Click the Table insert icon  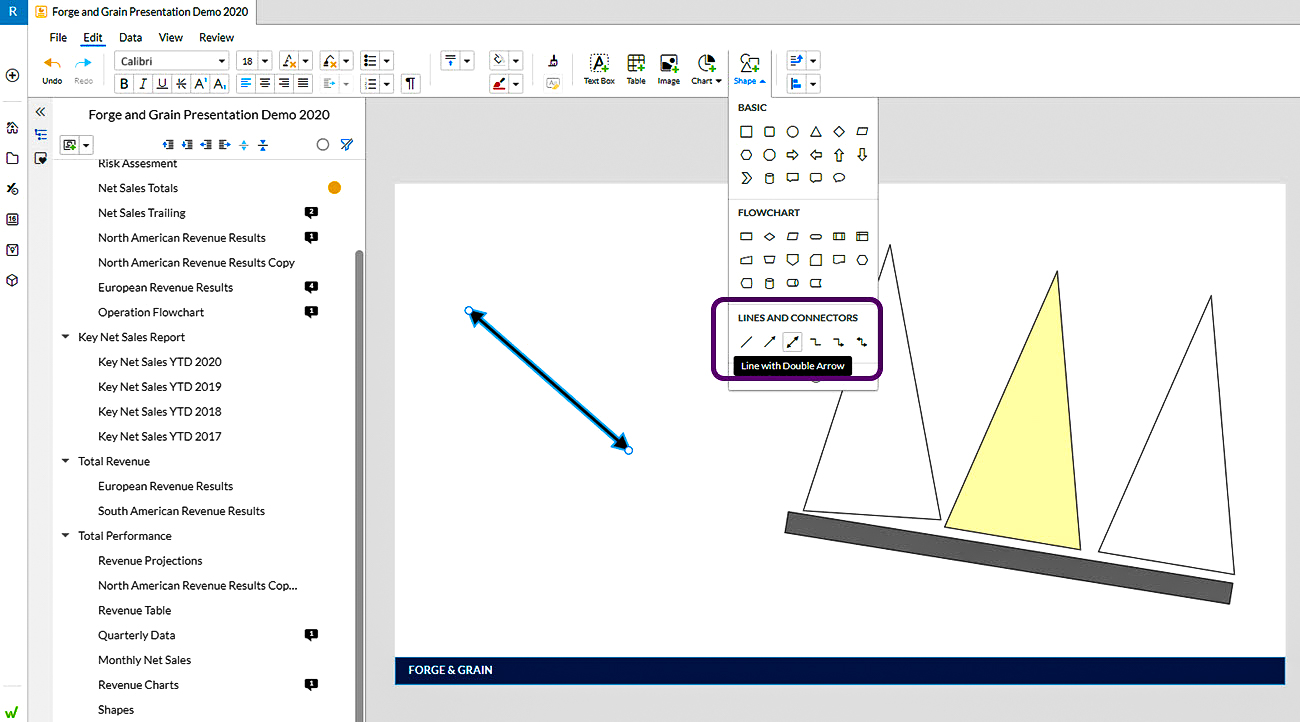pyautogui.click(x=636, y=68)
